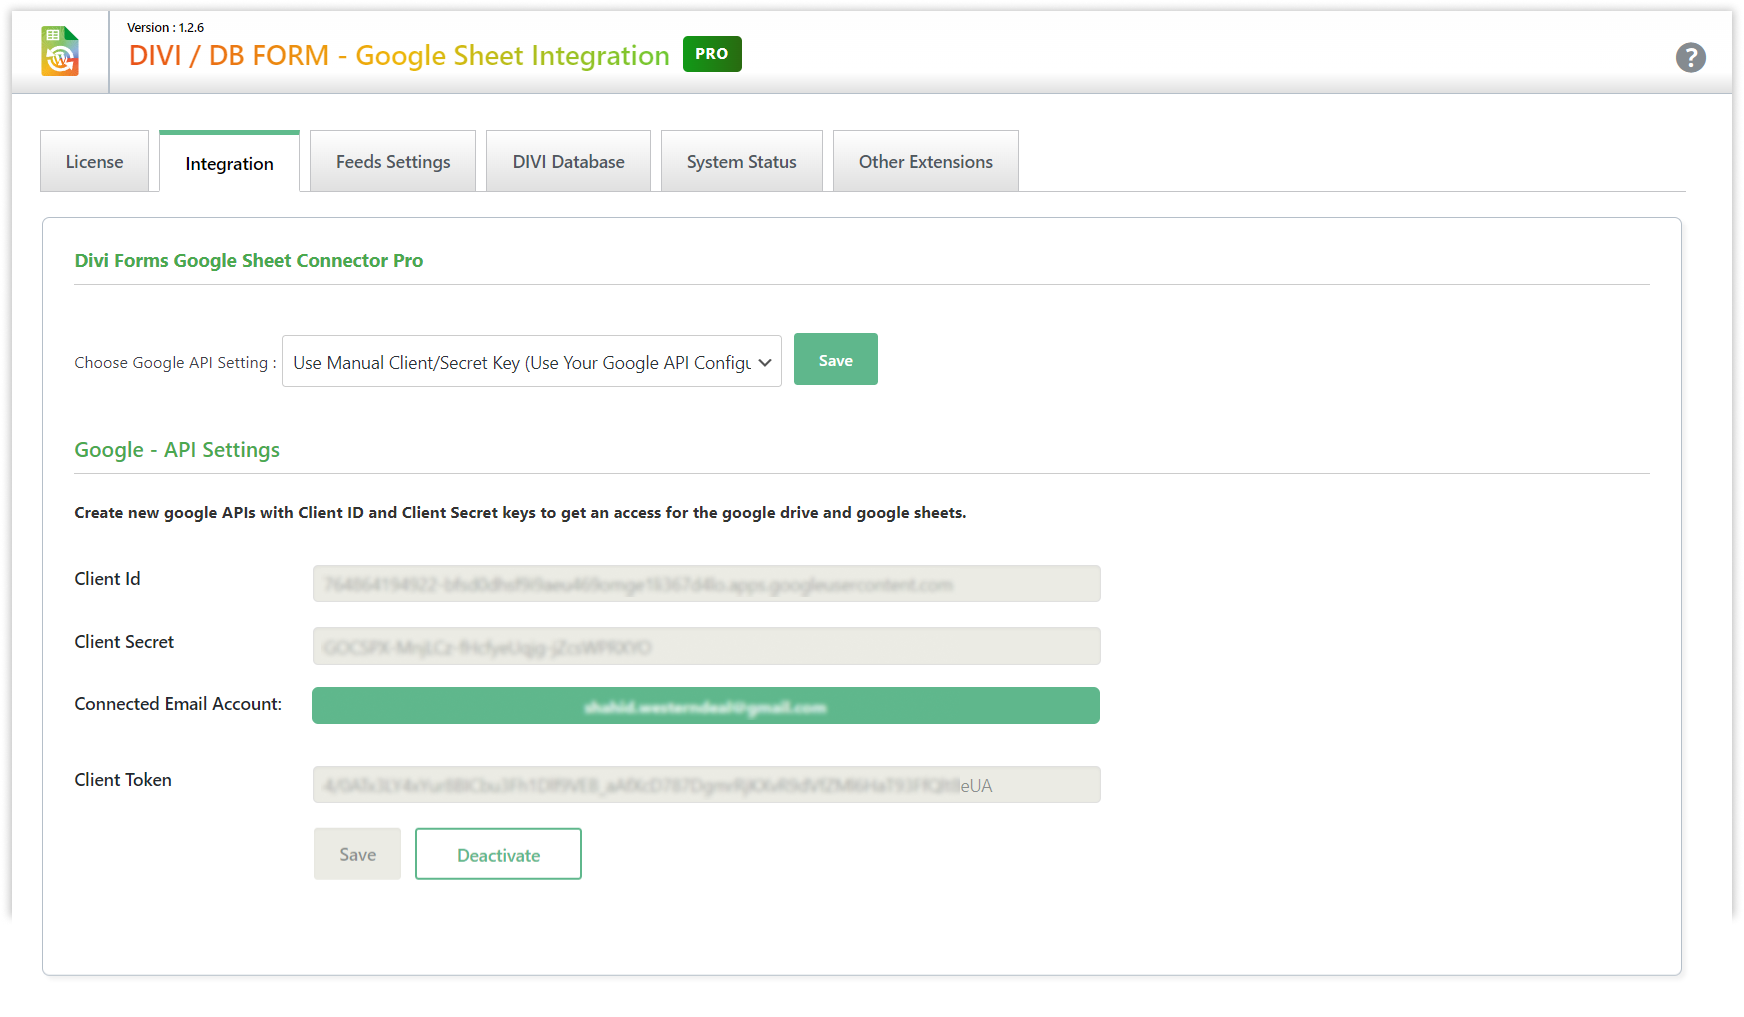Click the Divi Forms Google Sheet Connector Pro heading
The height and width of the screenshot is (1017, 1744).
tap(248, 261)
